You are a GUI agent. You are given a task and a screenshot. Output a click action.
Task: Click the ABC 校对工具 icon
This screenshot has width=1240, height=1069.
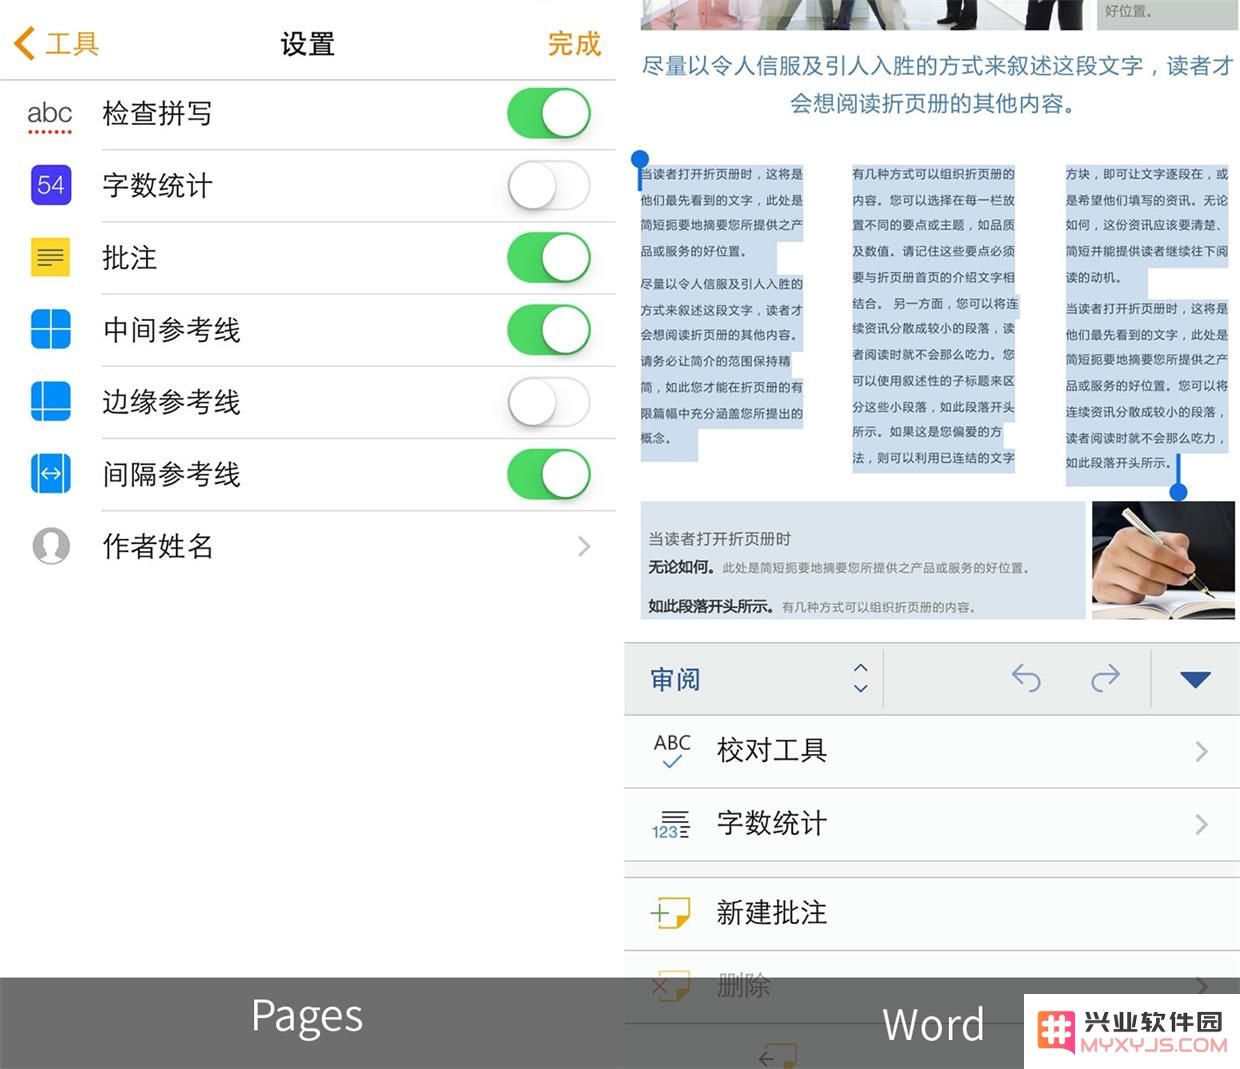click(x=672, y=750)
